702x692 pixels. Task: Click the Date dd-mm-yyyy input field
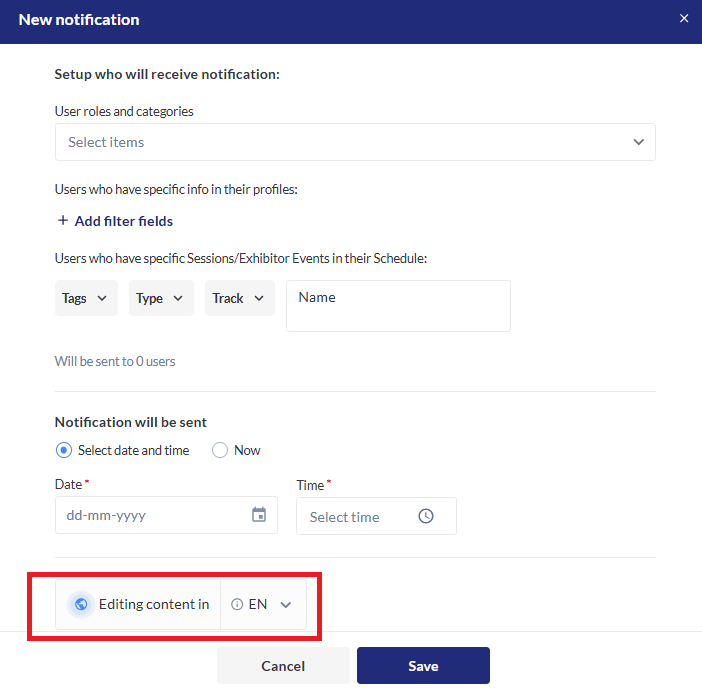(x=150, y=516)
